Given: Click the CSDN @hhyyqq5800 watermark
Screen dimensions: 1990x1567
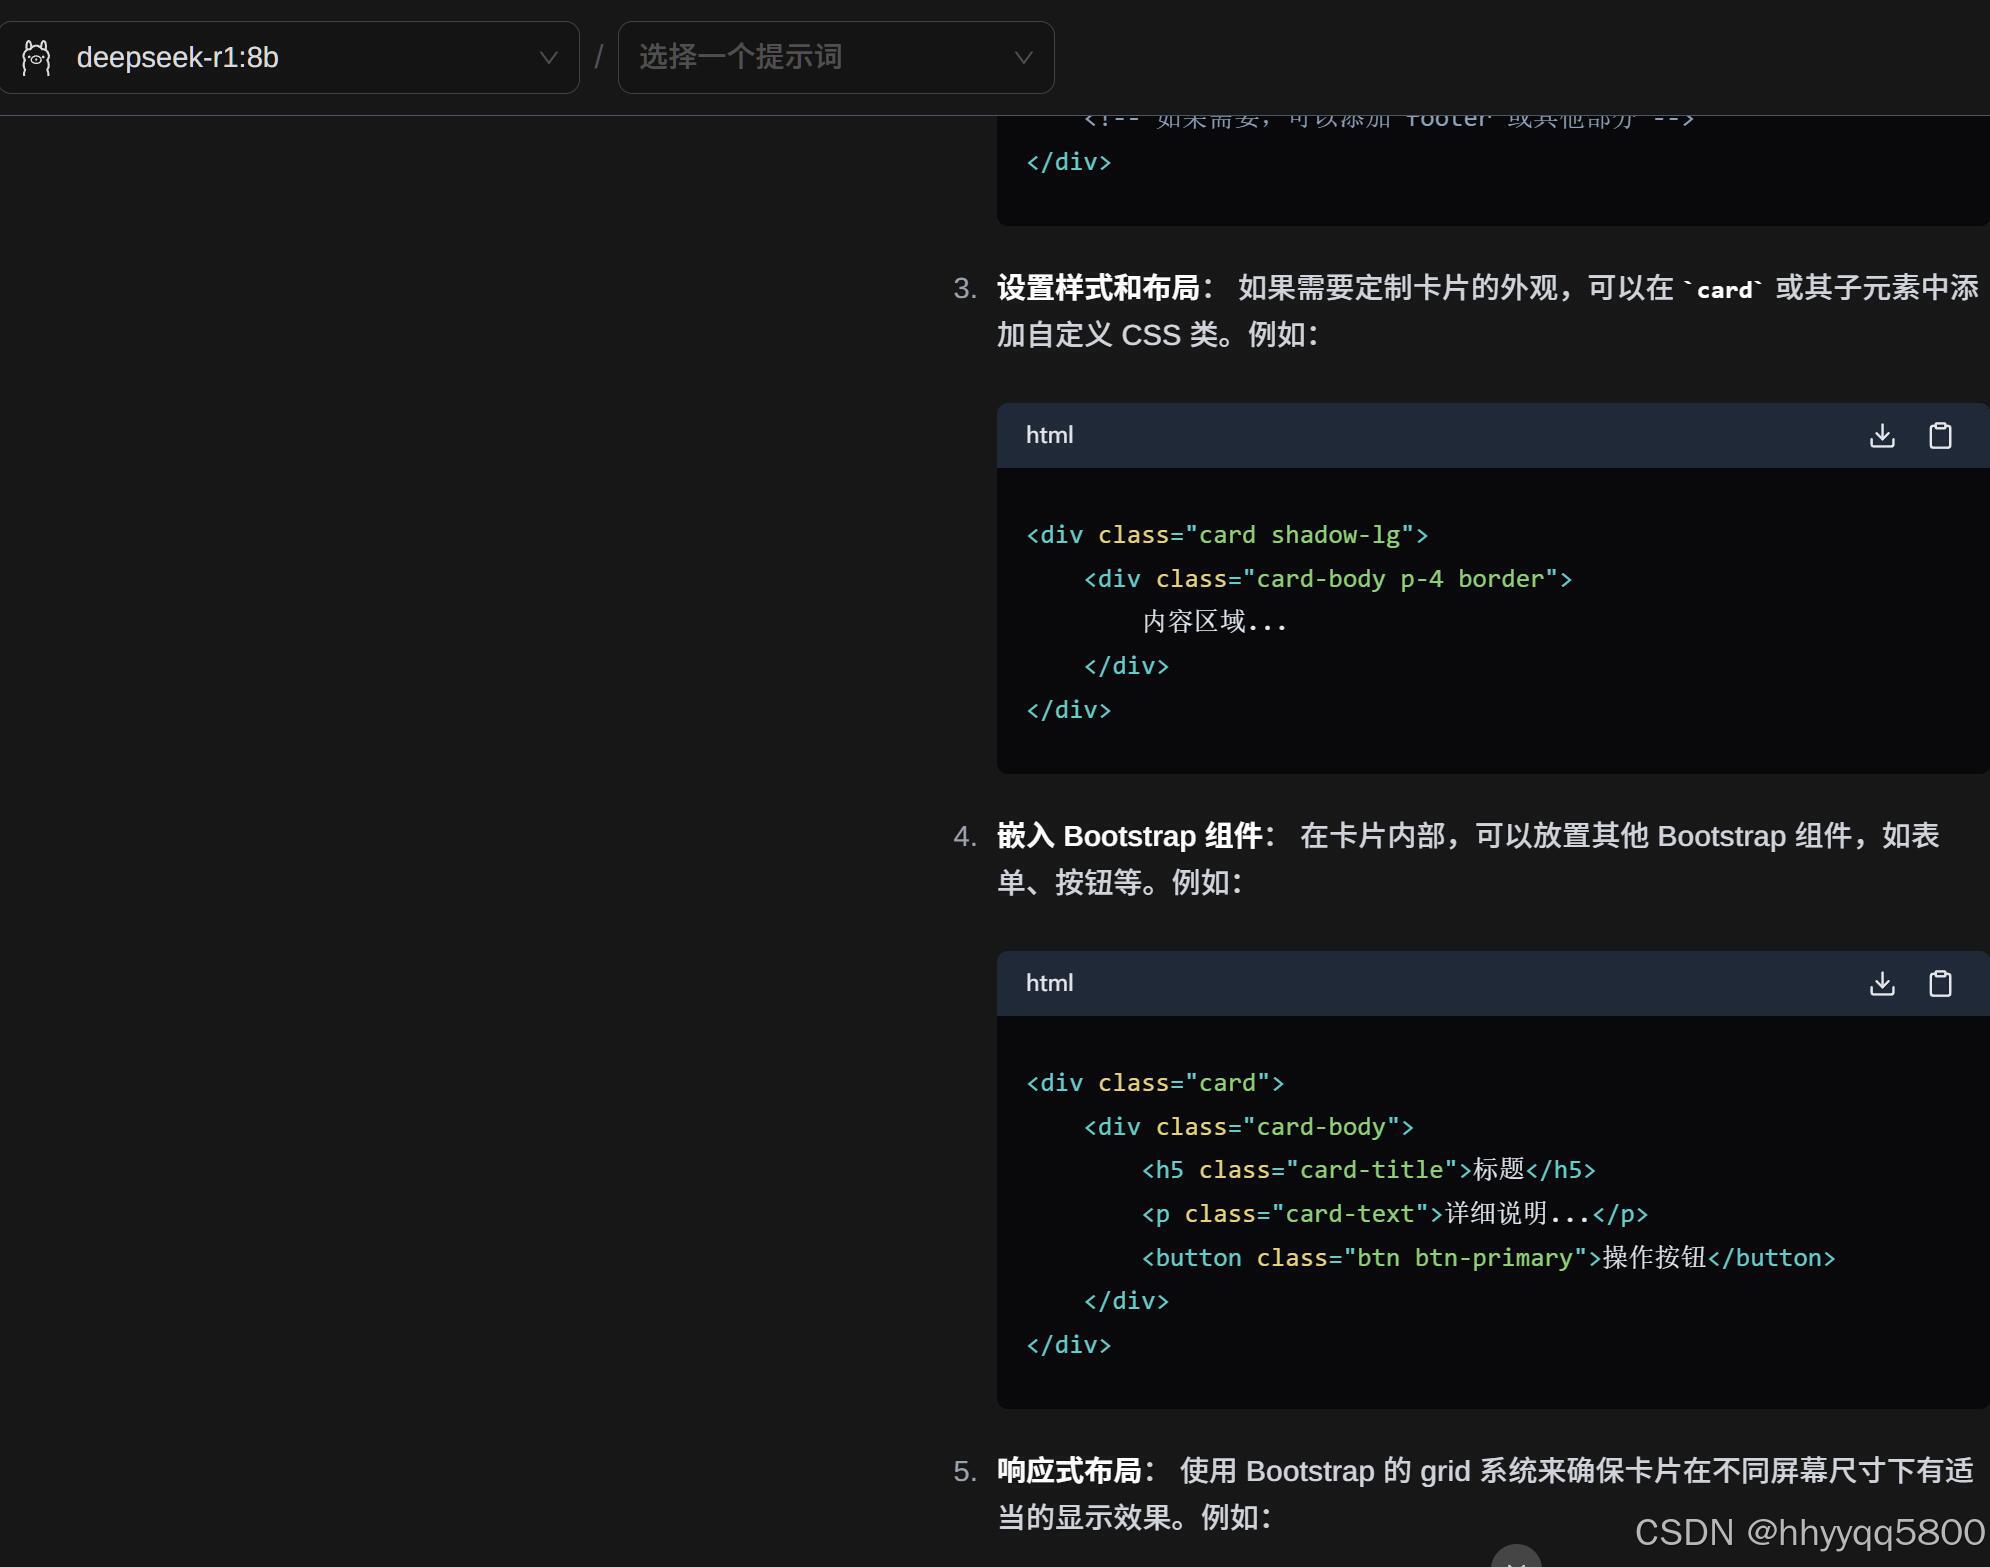Looking at the screenshot, I should pos(1809,1532).
